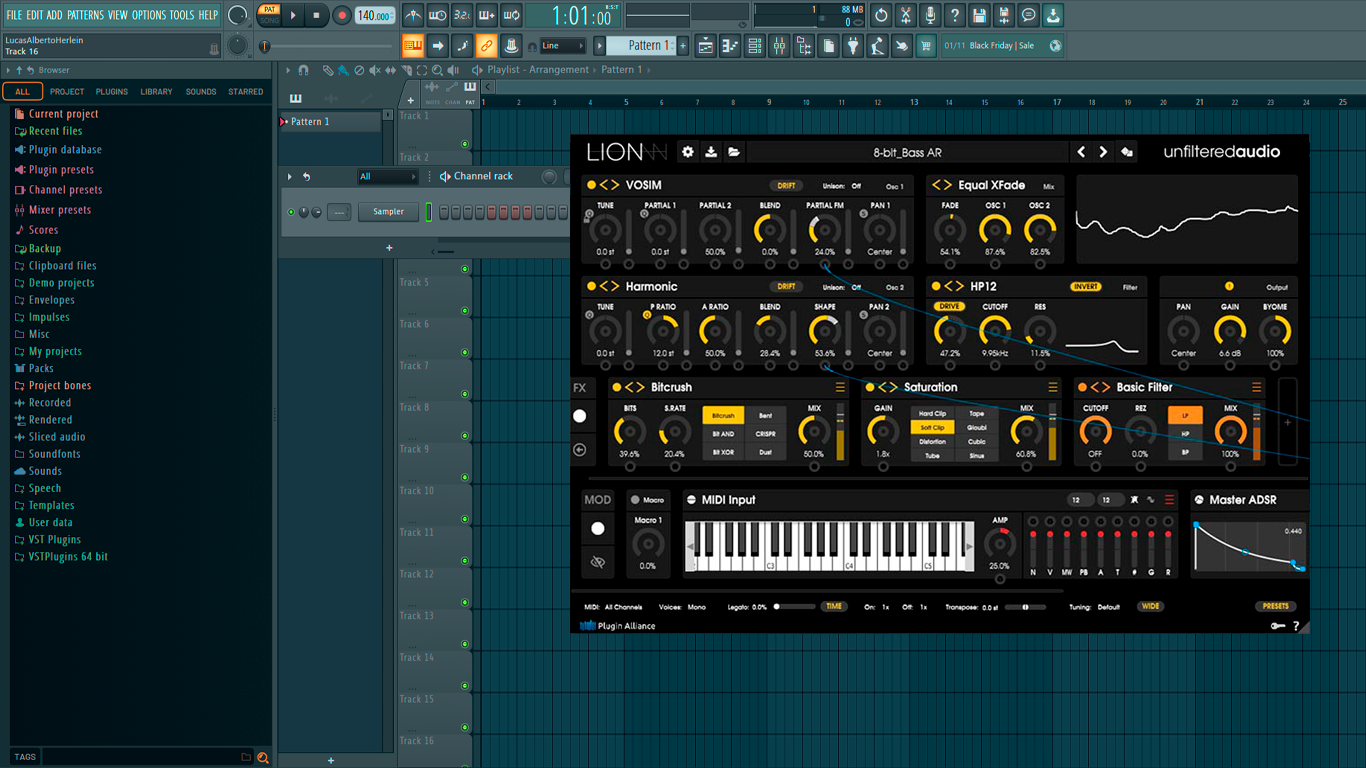The height and width of the screenshot is (768, 1366).
Task: Open LION settings gear icon
Action: point(688,152)
